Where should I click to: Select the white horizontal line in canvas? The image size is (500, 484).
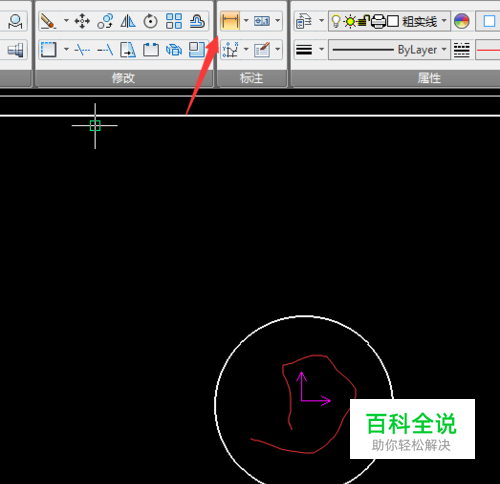click(x=250, y=116)
